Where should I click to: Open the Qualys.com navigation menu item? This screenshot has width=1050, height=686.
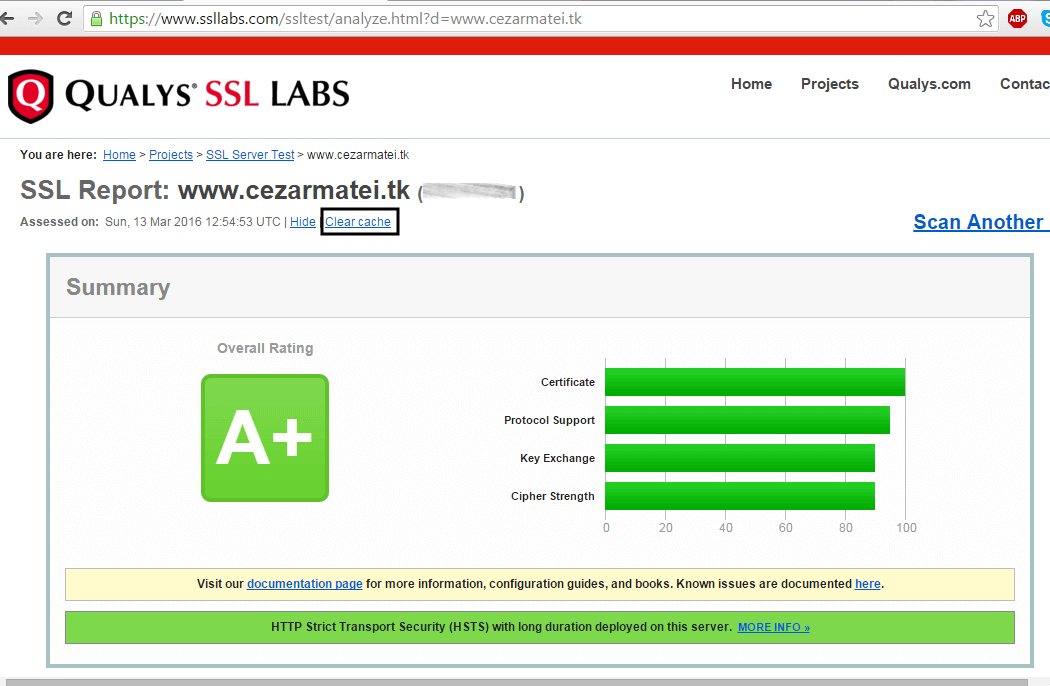tap(929, 84)
